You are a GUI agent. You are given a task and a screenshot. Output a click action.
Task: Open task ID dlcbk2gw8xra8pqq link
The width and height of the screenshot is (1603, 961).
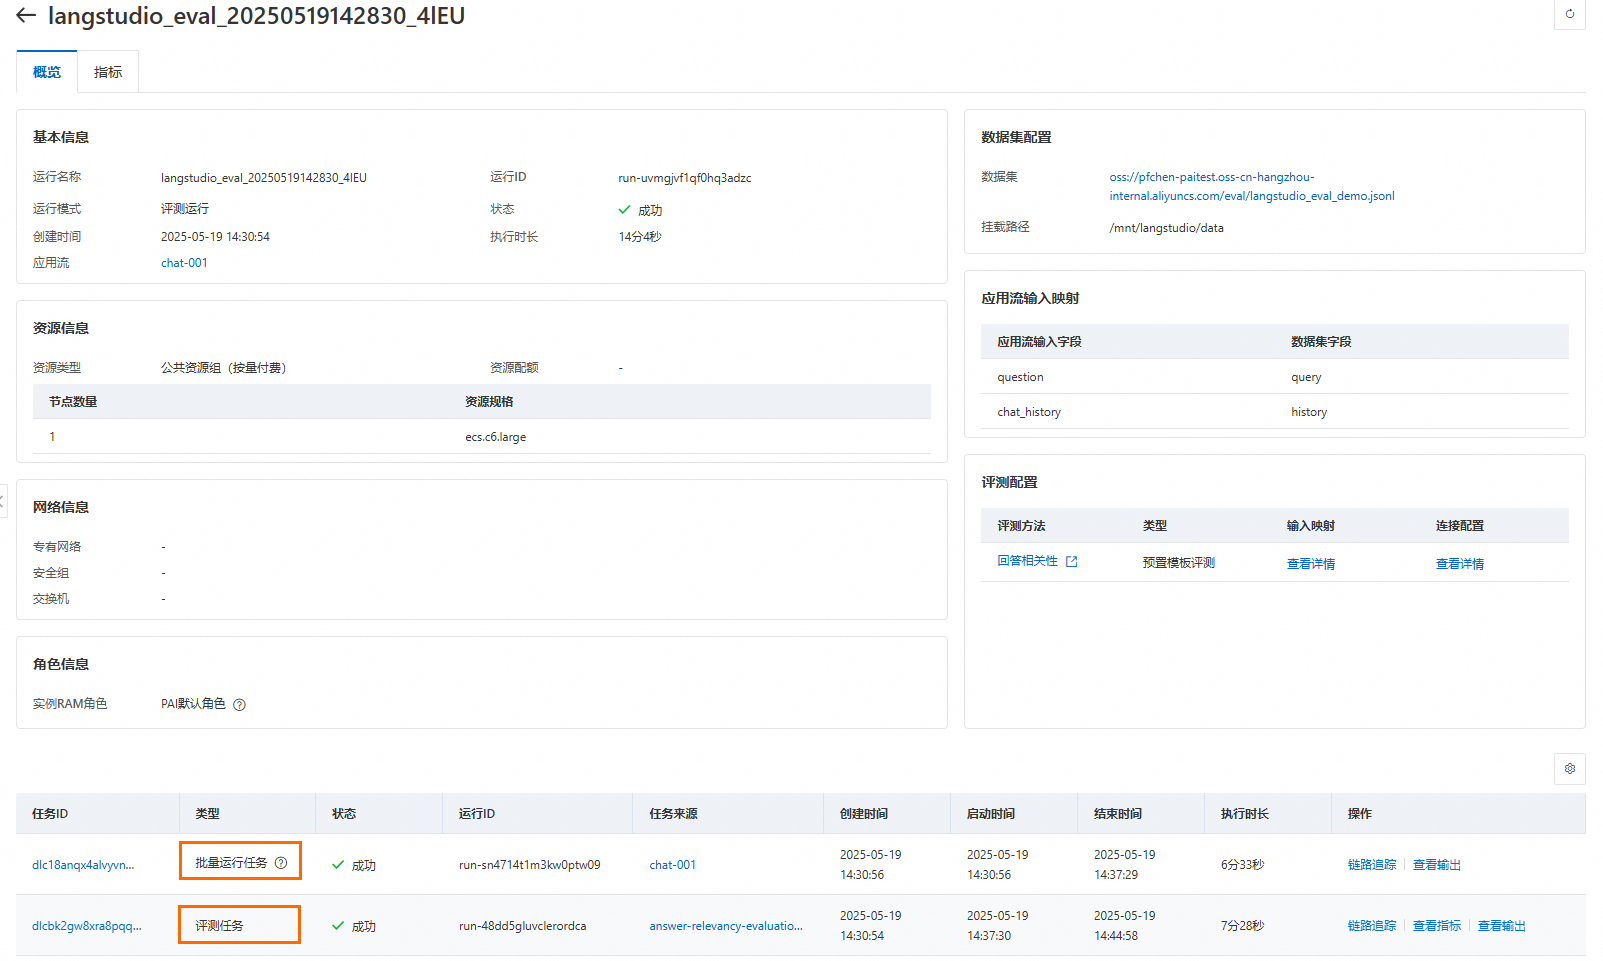[87, 926]
